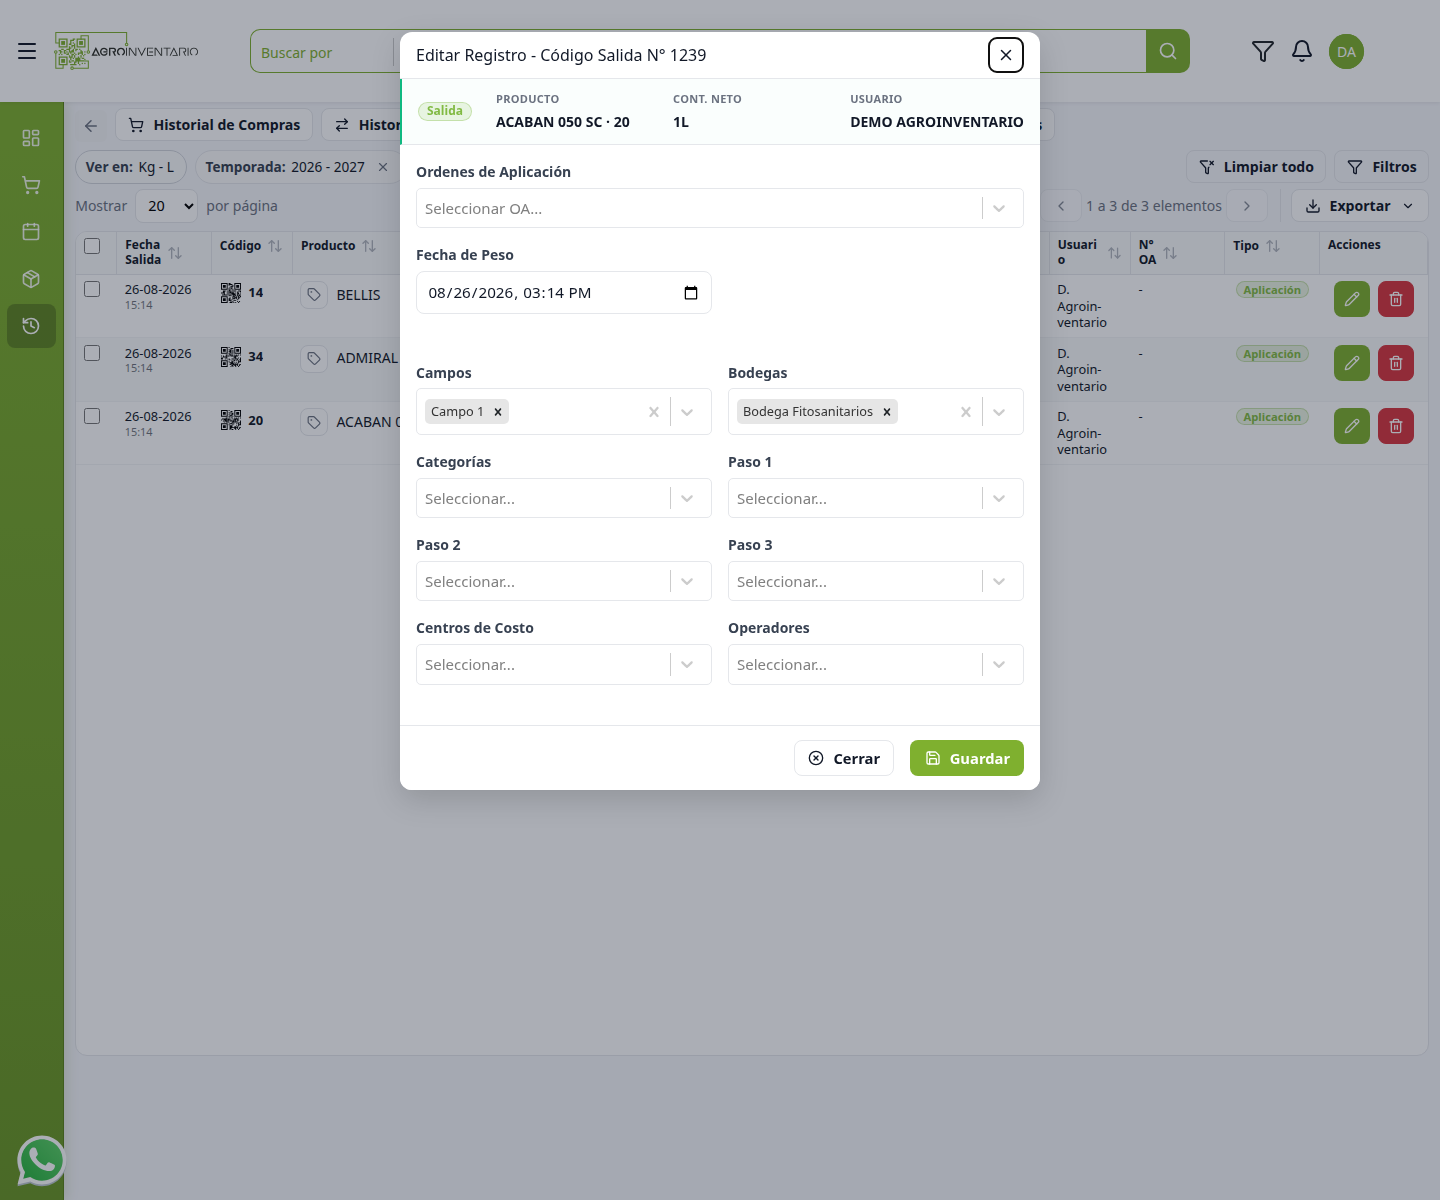Viewport: 1440px width, 1200px height.
Task: Open the Paso 1 dropdown
Action: tap(876, 498)
